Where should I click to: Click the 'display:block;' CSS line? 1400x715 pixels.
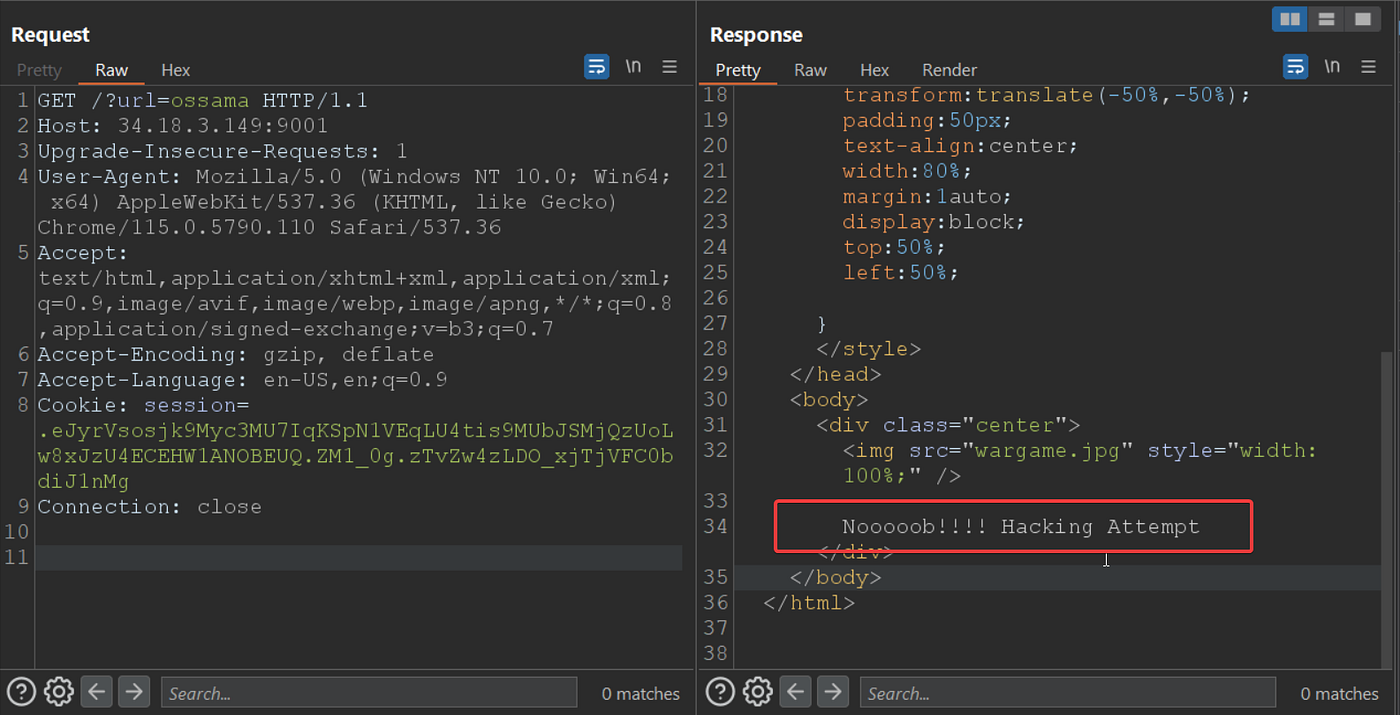click(934, 222)
